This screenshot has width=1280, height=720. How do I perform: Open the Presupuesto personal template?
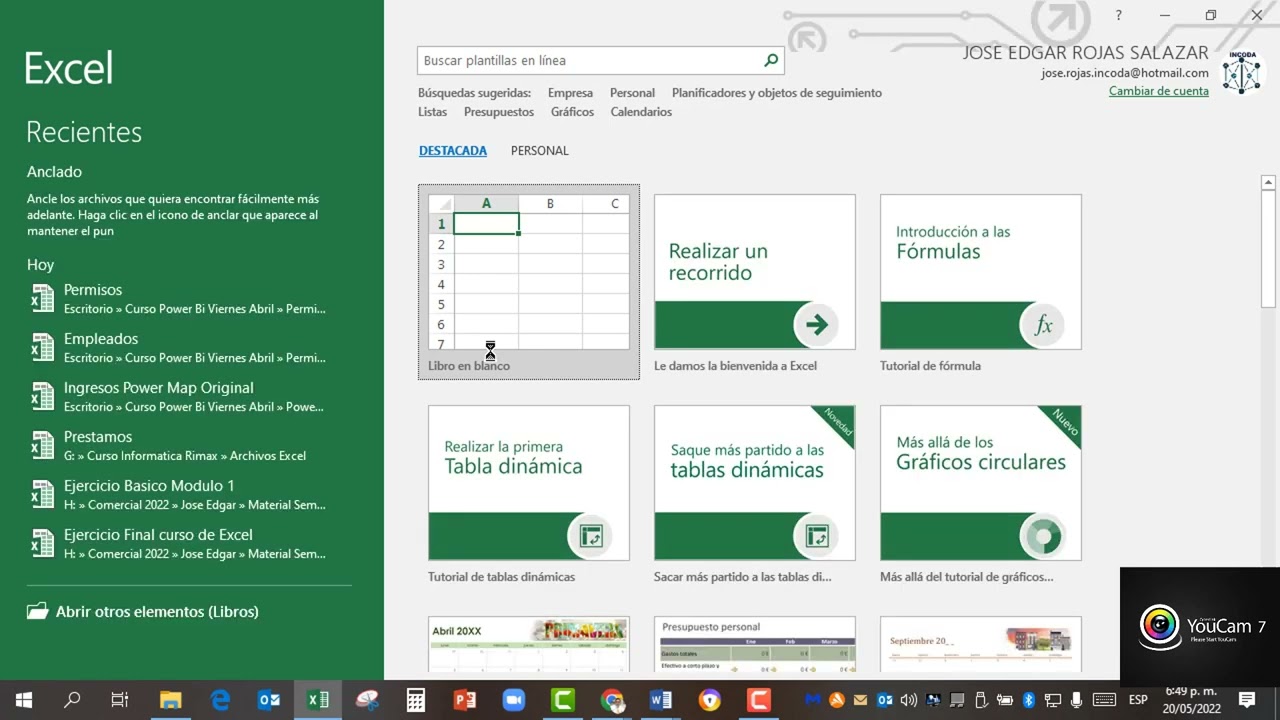click(755, 645)
